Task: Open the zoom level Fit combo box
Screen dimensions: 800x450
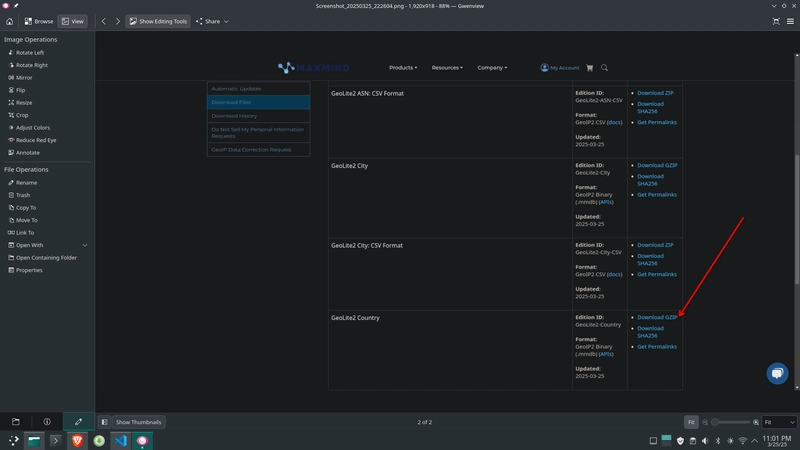Action: coord(779,422)
